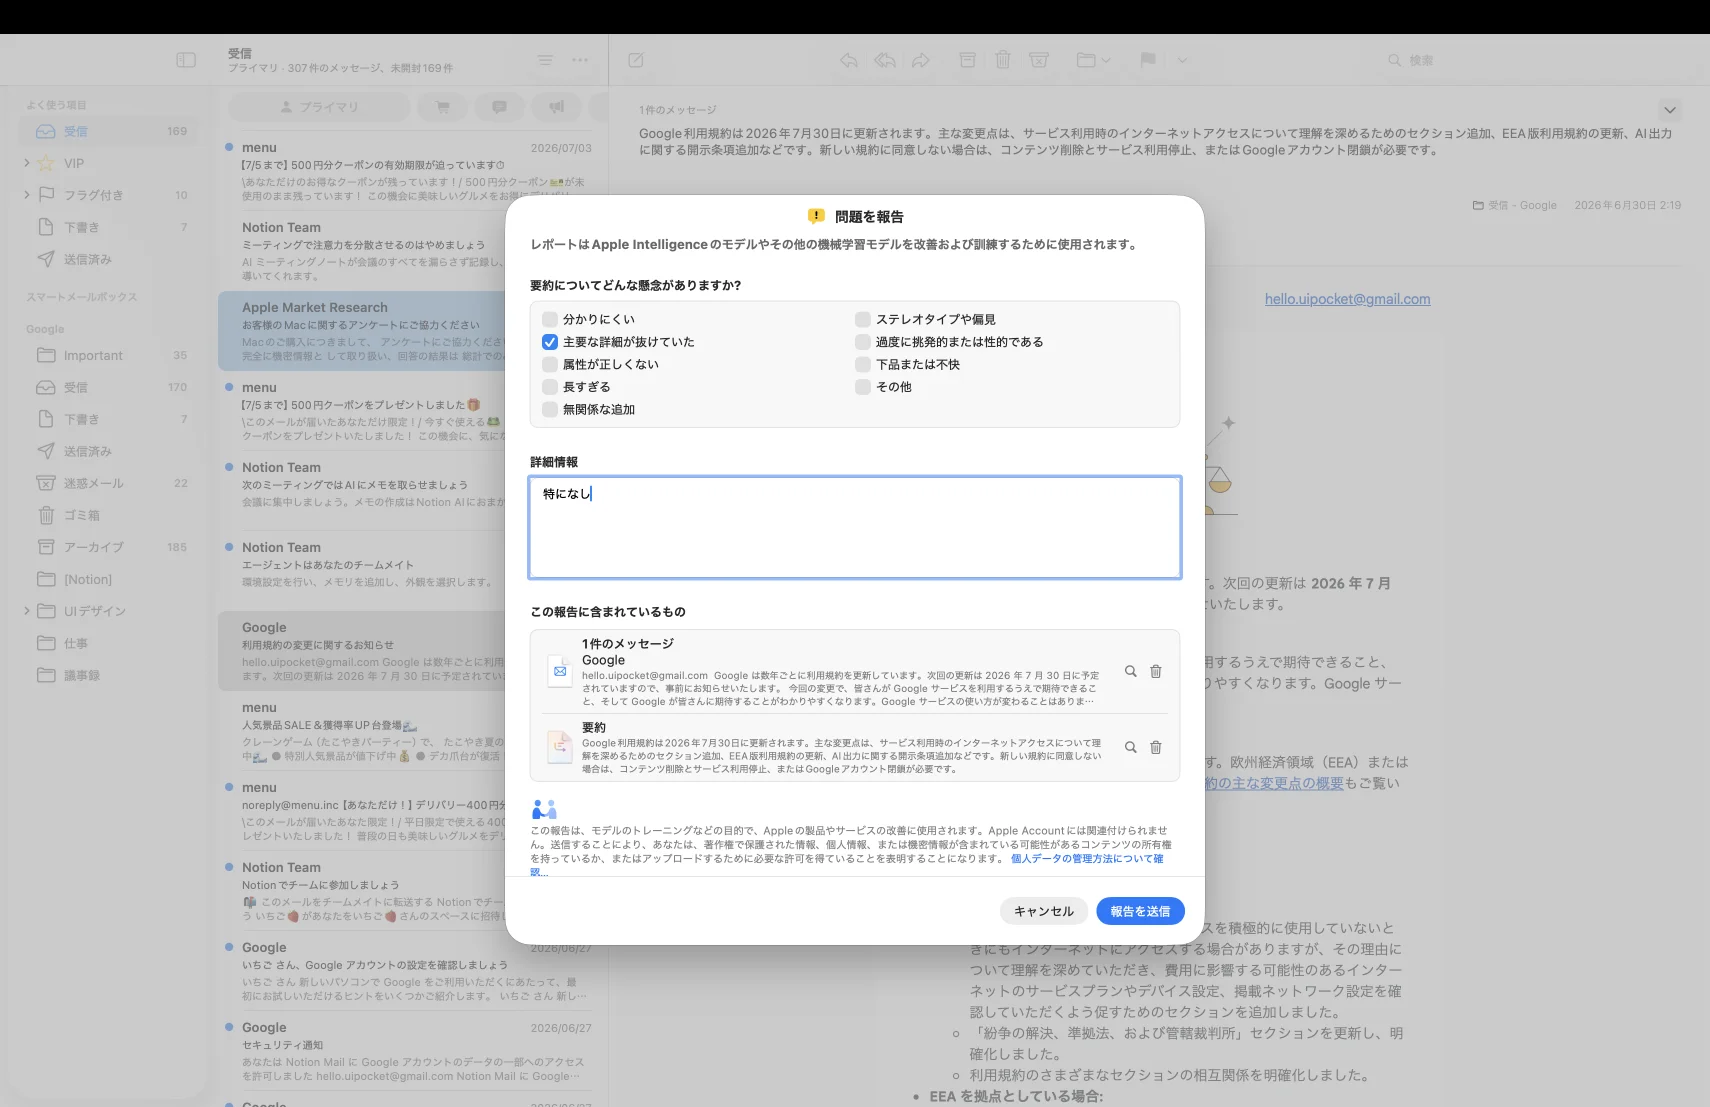The height and width of the screenshot is (1107, 1710).
Task: Open the message filter icon
Action: click(545, 60)
